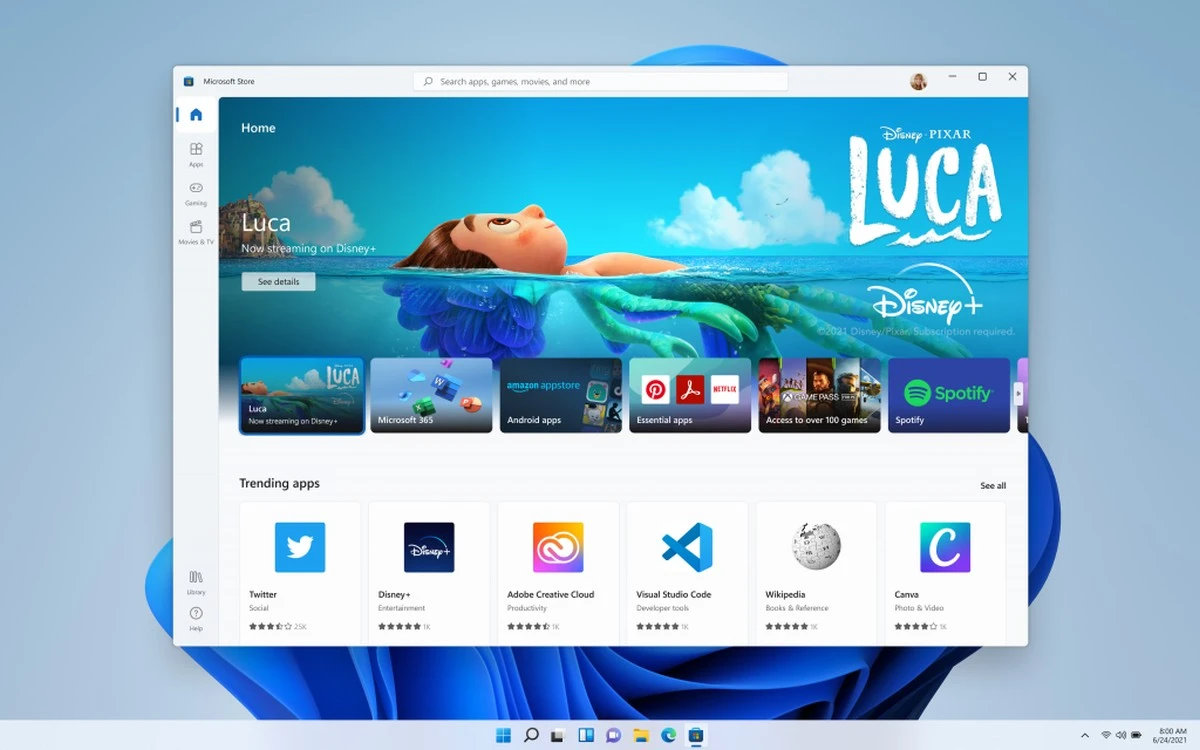Viewport: 1200px width, 750px height.
Task: Open your Library from the sidebar
Action: coord(195,585)
